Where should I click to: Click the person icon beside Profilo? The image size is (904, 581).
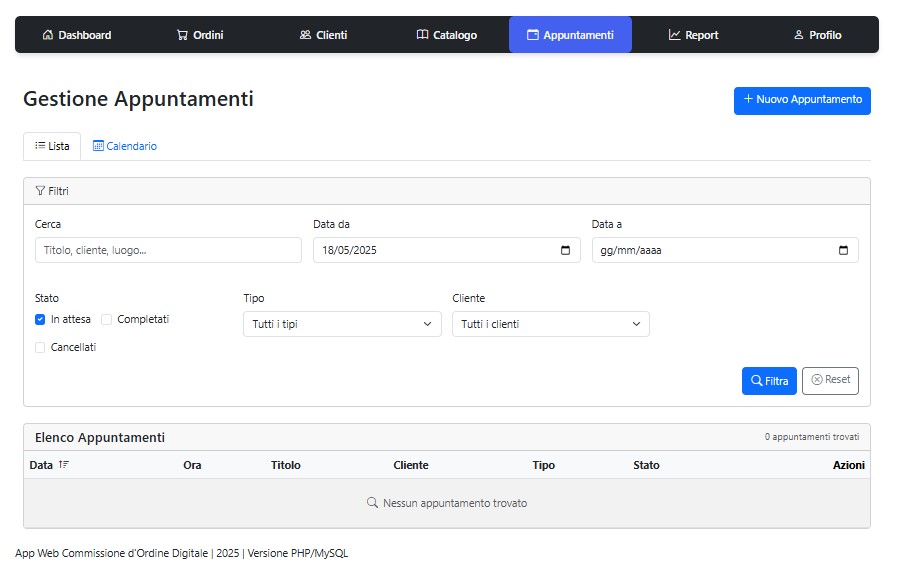point(798,35)
